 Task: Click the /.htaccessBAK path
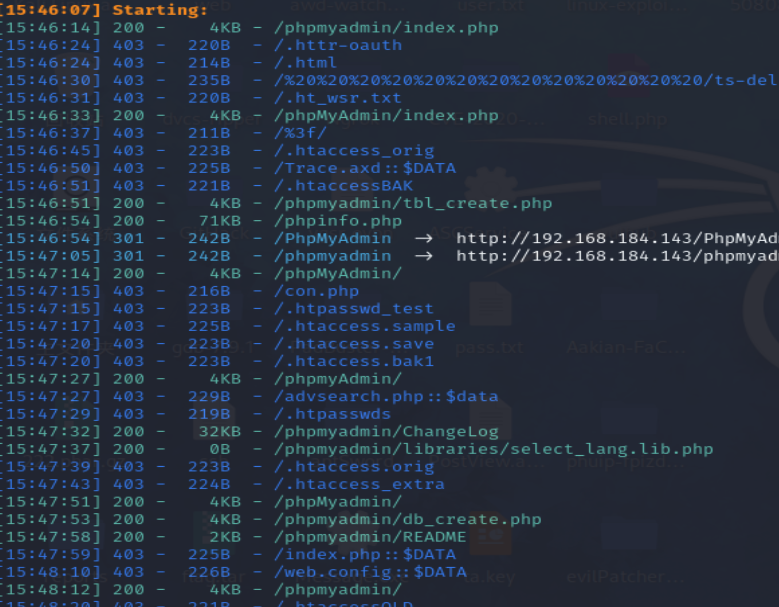point(343,186)
